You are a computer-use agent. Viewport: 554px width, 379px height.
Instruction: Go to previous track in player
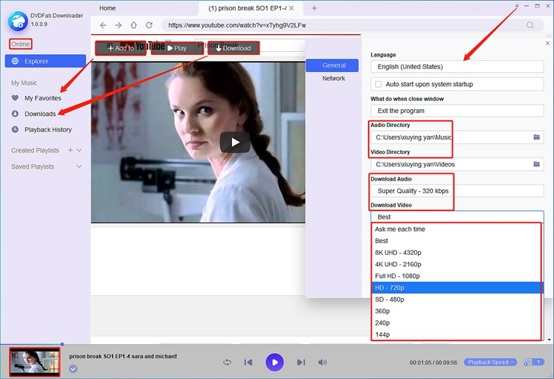(248, 362)
